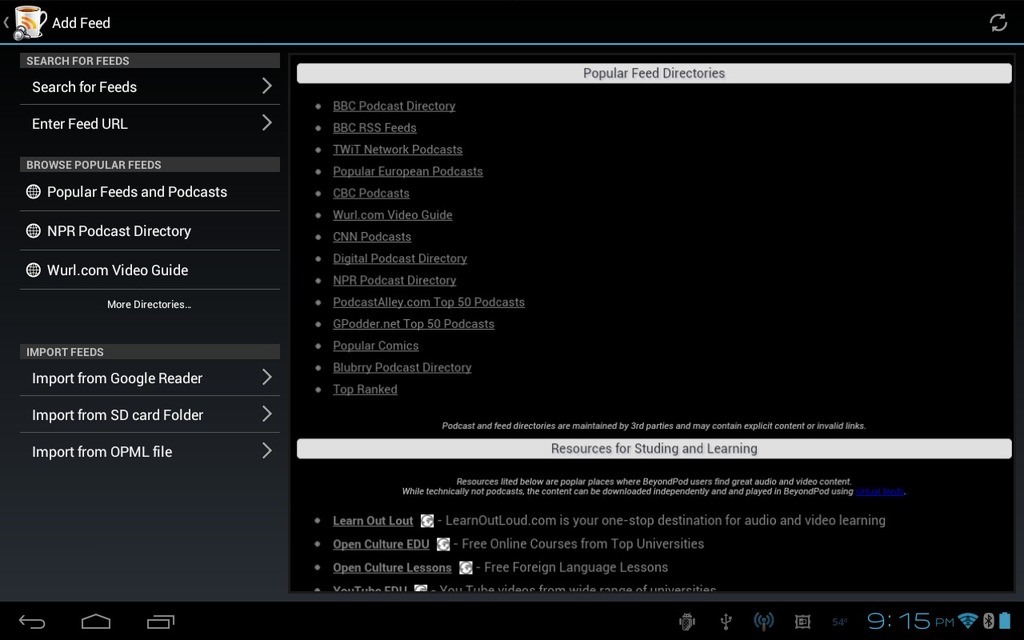Tap the battery icon in the status bar

pos(1005,620)
